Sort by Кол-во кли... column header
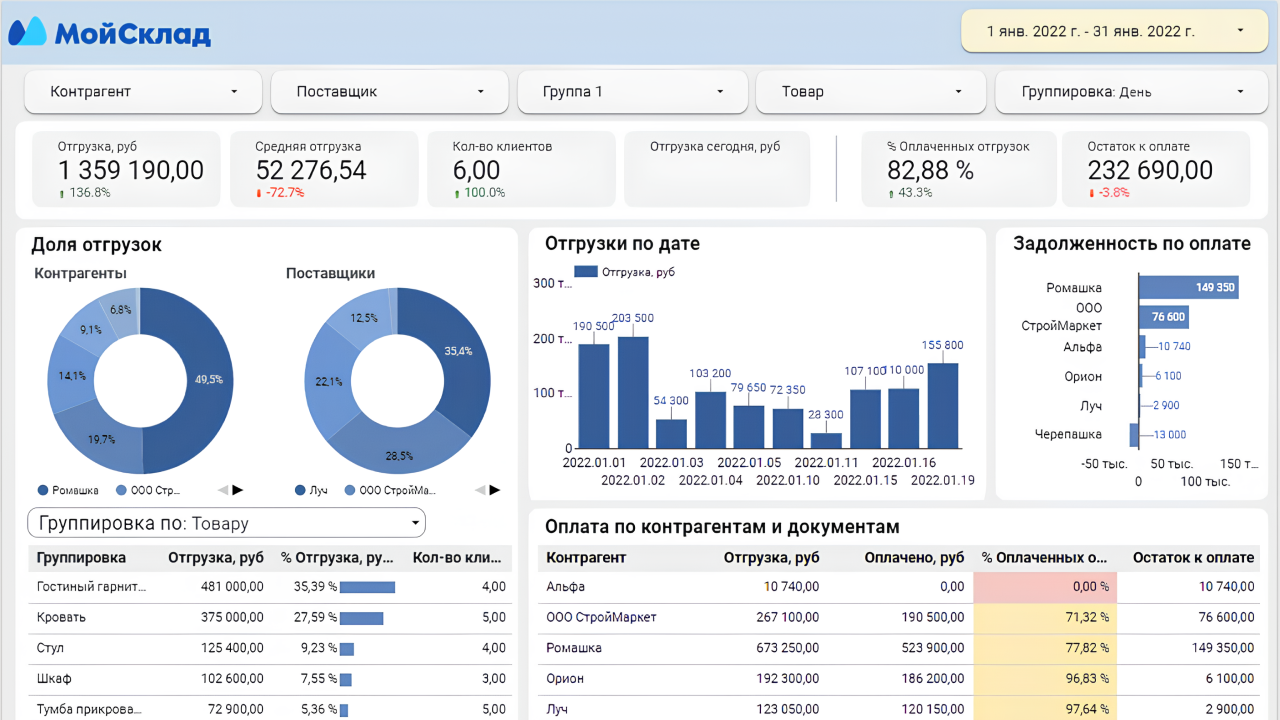The height and width of the screenshot is (720, 1280). tap(459, 558)
